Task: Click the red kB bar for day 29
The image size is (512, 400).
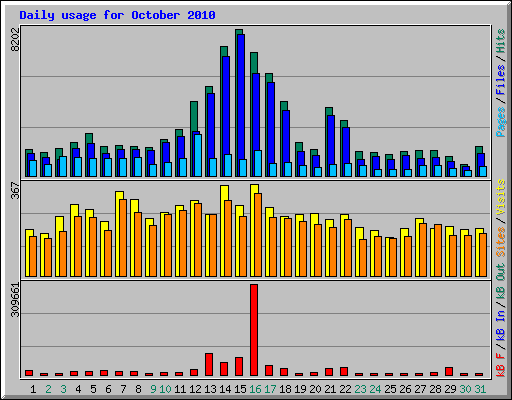Action: pos(449,372)
